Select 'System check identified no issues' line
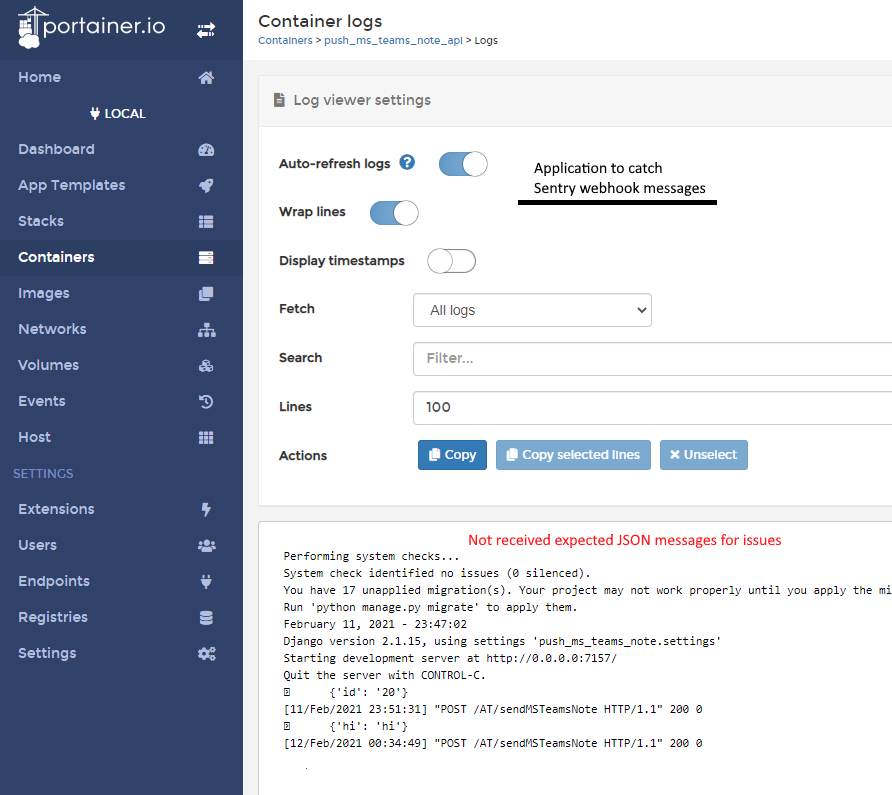This screenshot has width=892, height=795. click(x=437, y=573)
